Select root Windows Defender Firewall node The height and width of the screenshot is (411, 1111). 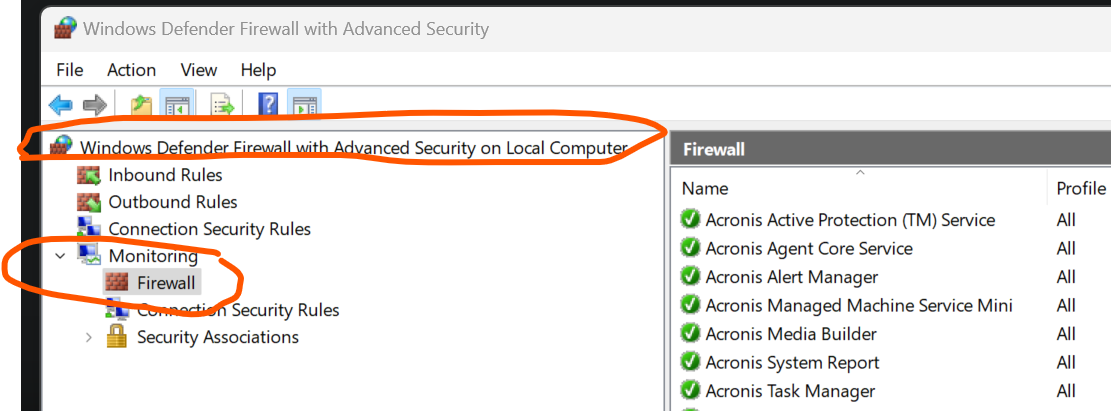(x=352, y=148)
